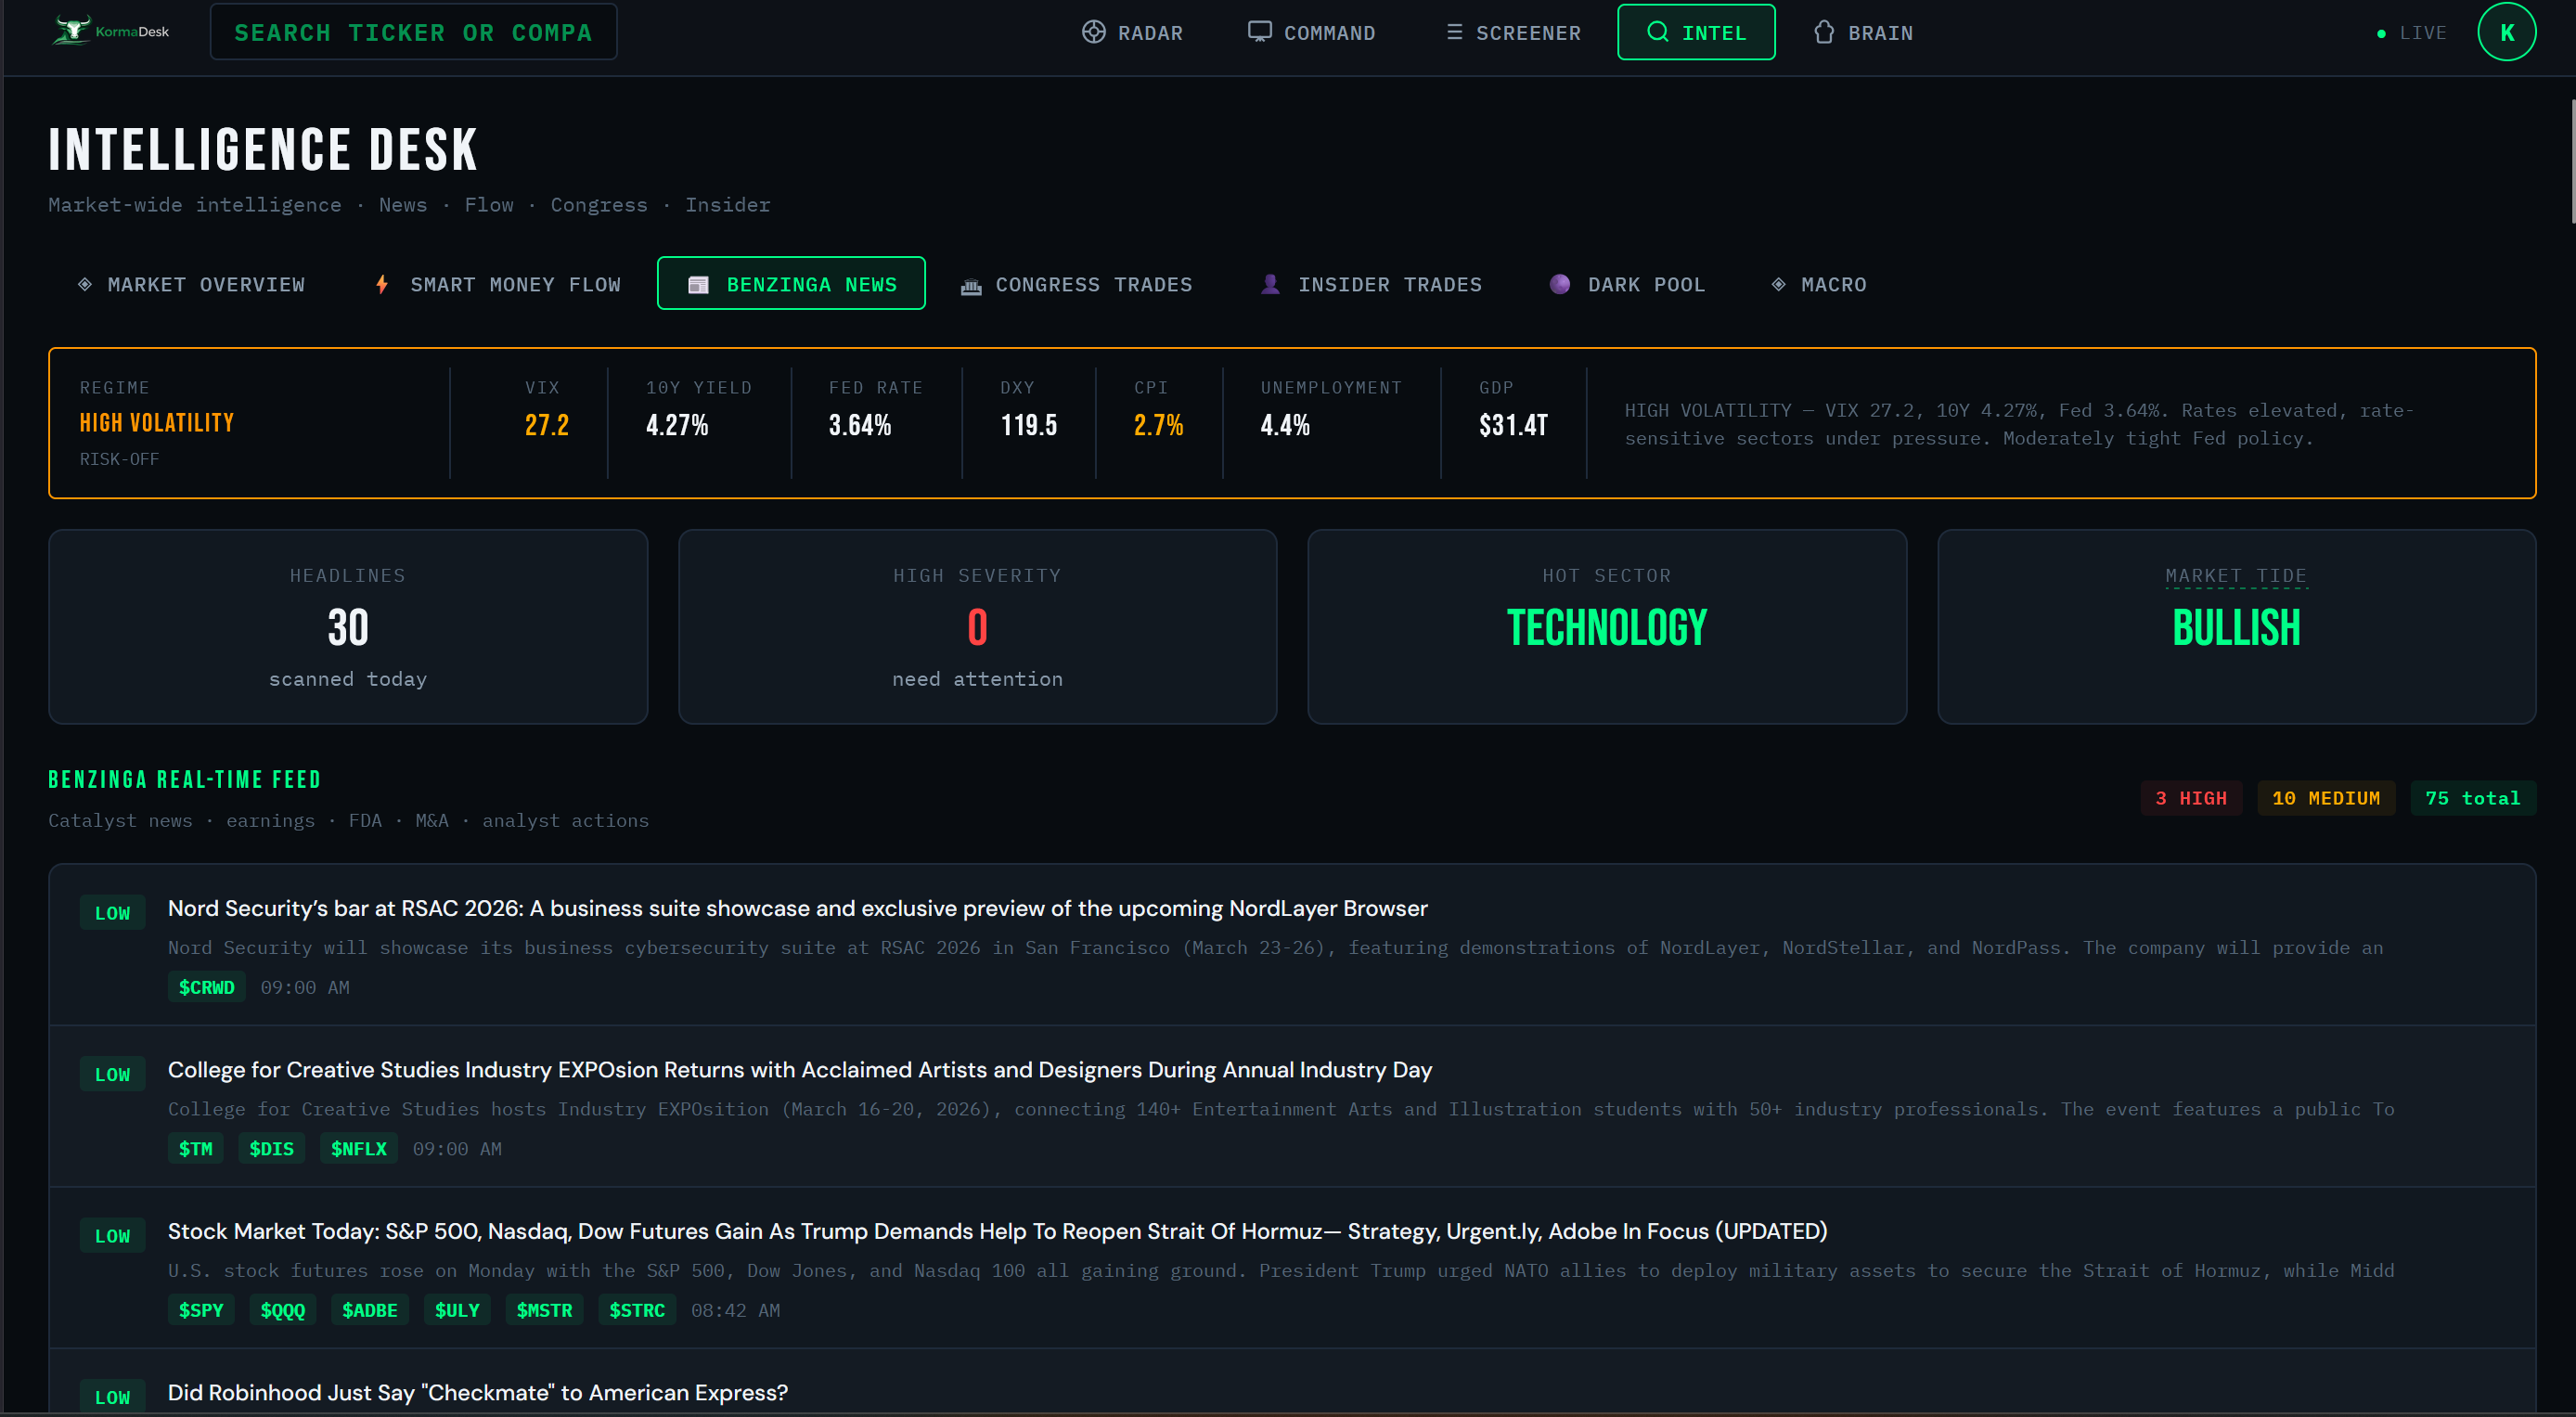Click the search ticker input field
This screenshot has height=1417, width=2576.
413,31
